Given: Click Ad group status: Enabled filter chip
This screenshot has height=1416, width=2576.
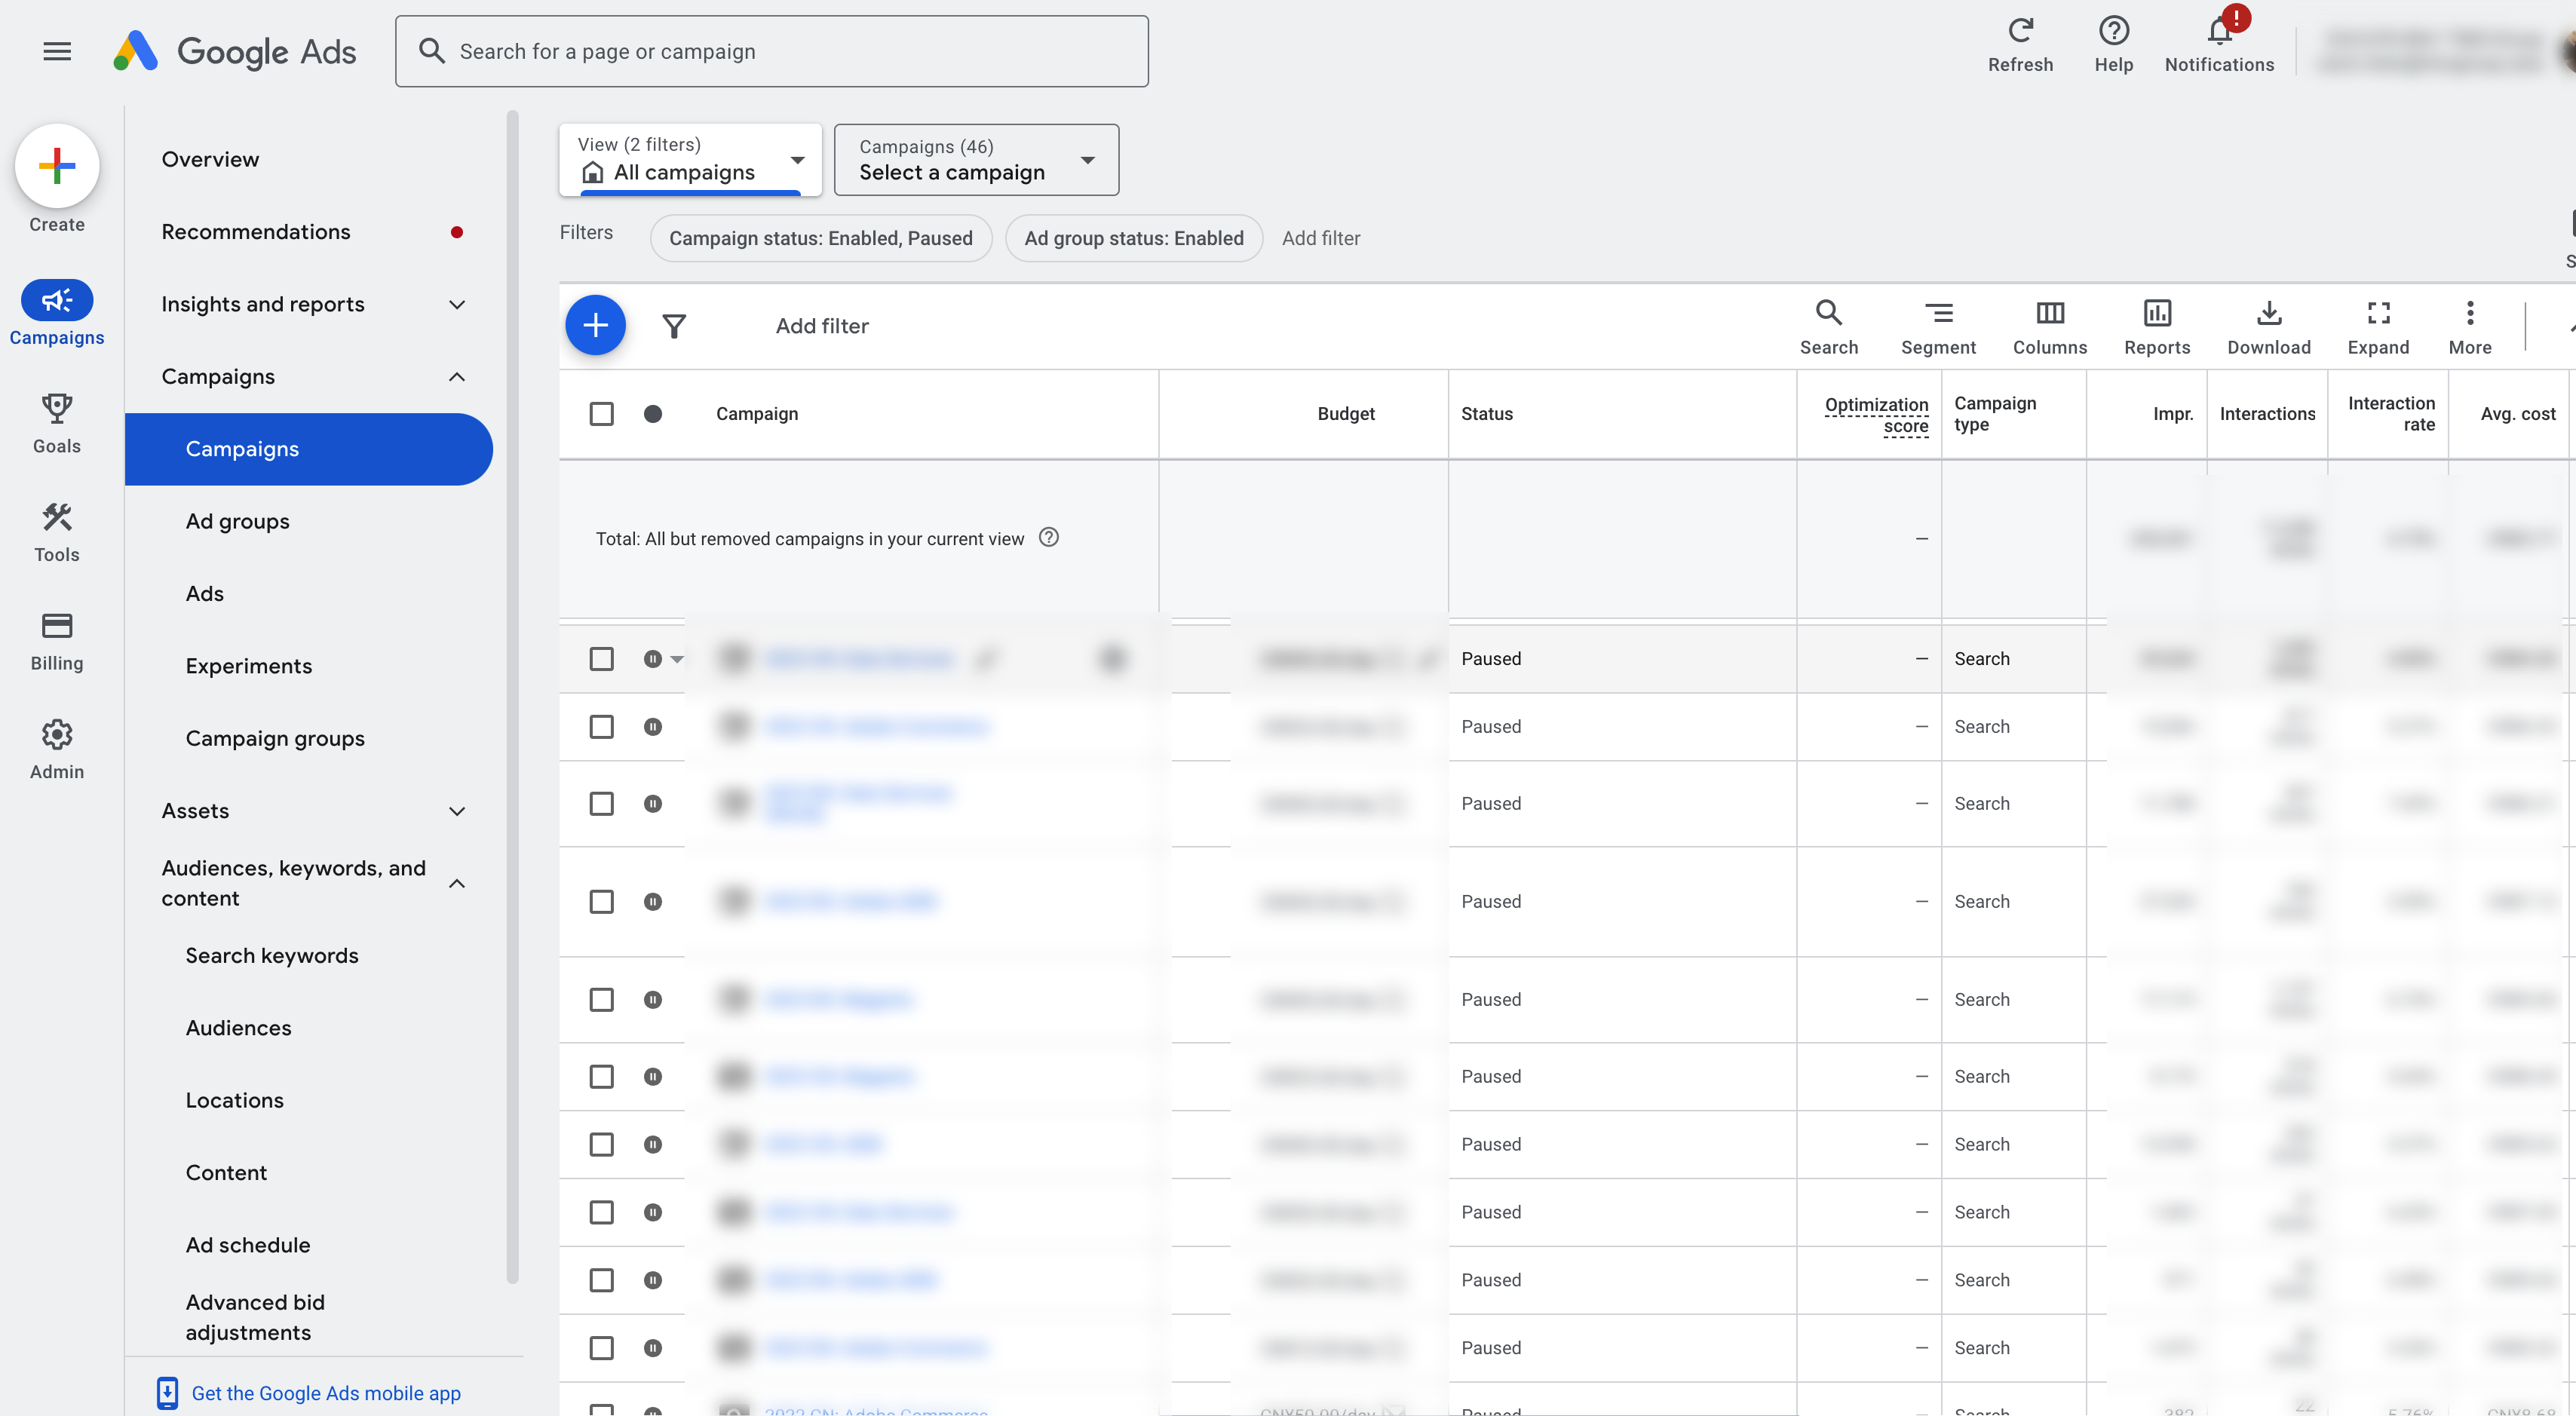Looking at the screenshot, I should tap(1133, 238).
